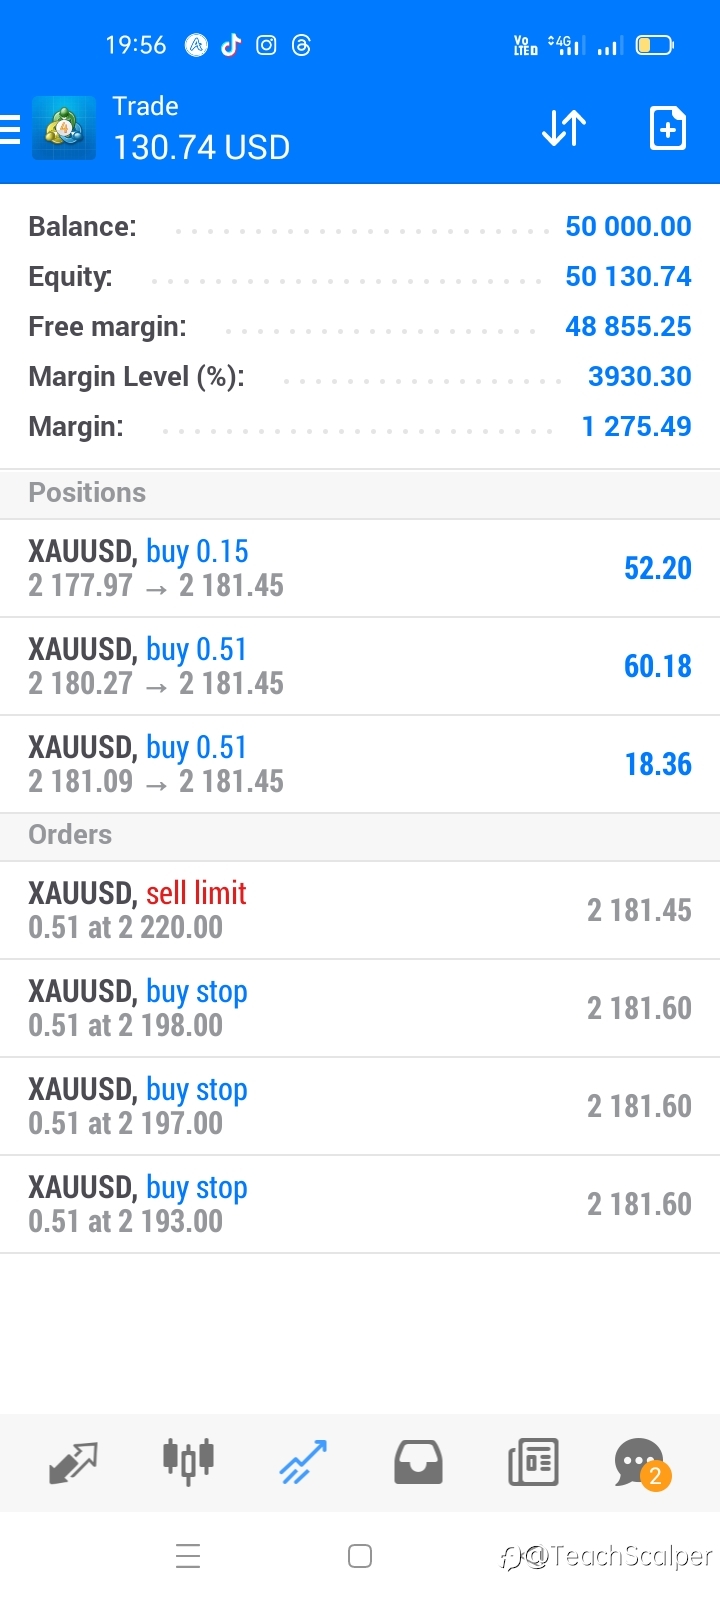Tap the Balance row value

click(628, 226)
